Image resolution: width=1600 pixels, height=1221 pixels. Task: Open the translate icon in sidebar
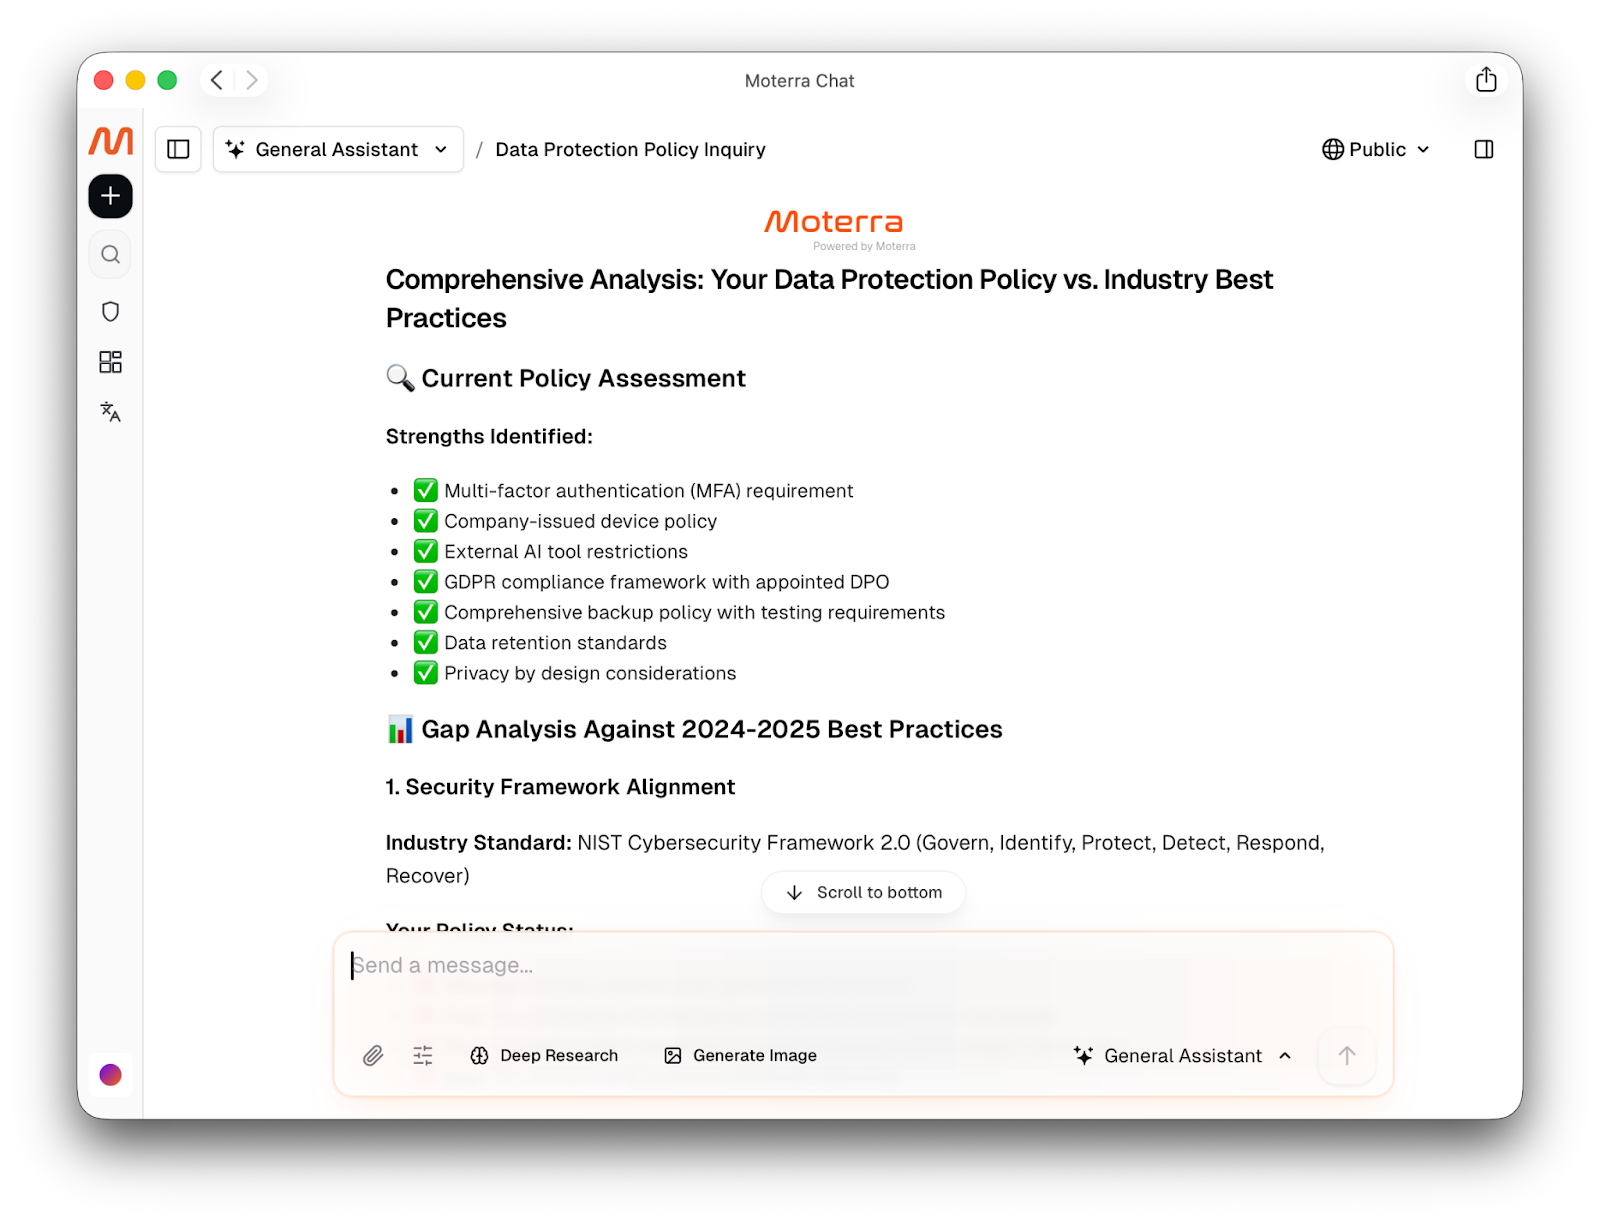tap(111, 412)
